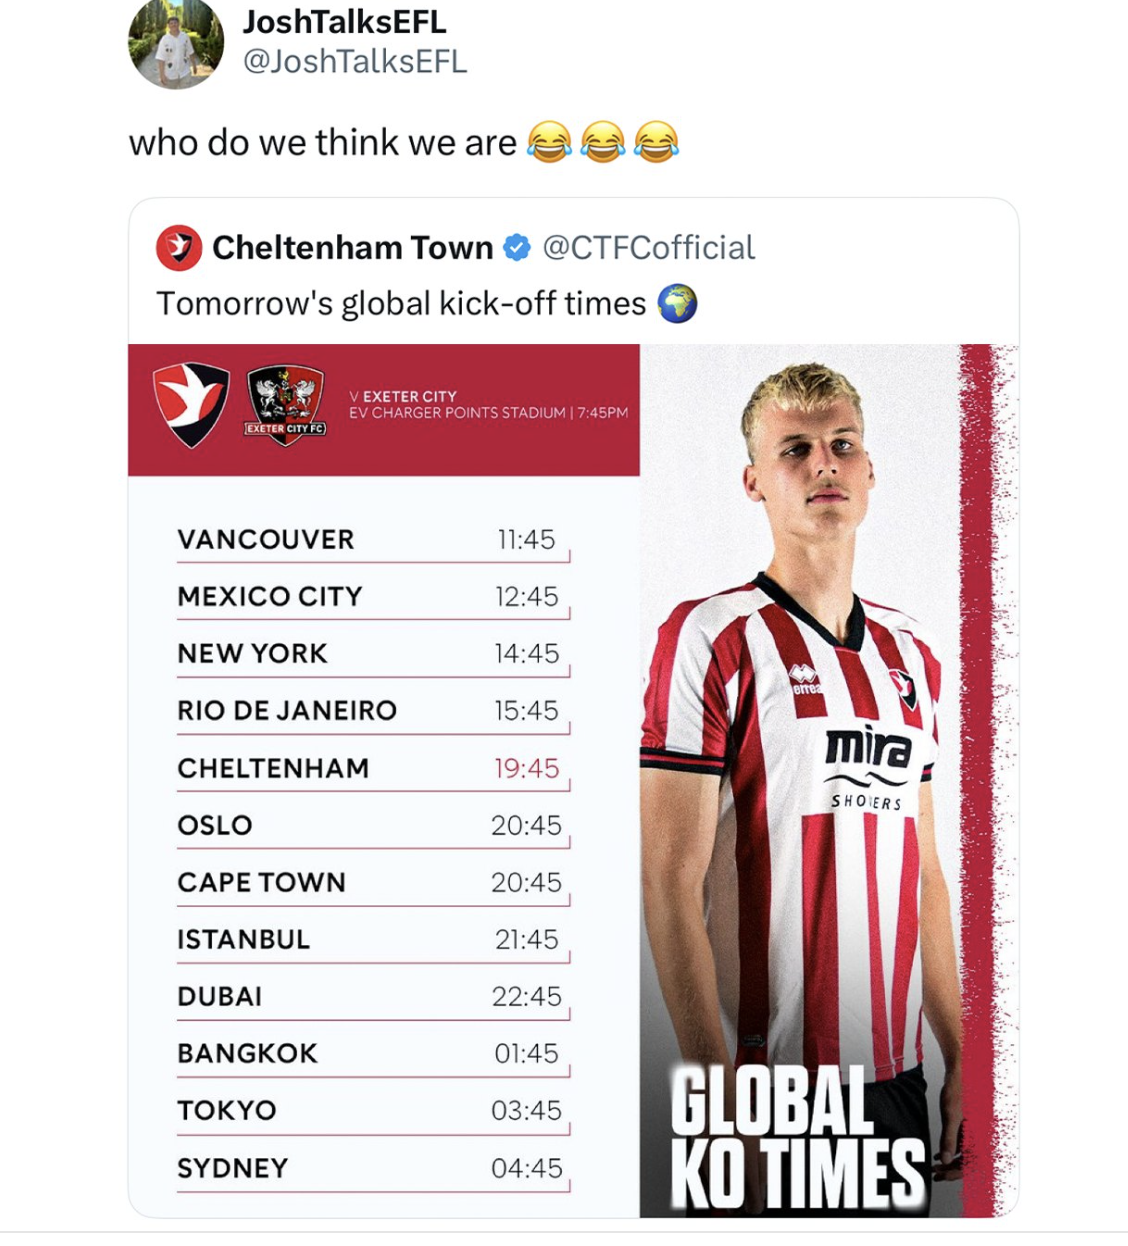Open the @JoshTalksEFL handle
This screenshot has width=1128, height=1246.
point(354,62)
